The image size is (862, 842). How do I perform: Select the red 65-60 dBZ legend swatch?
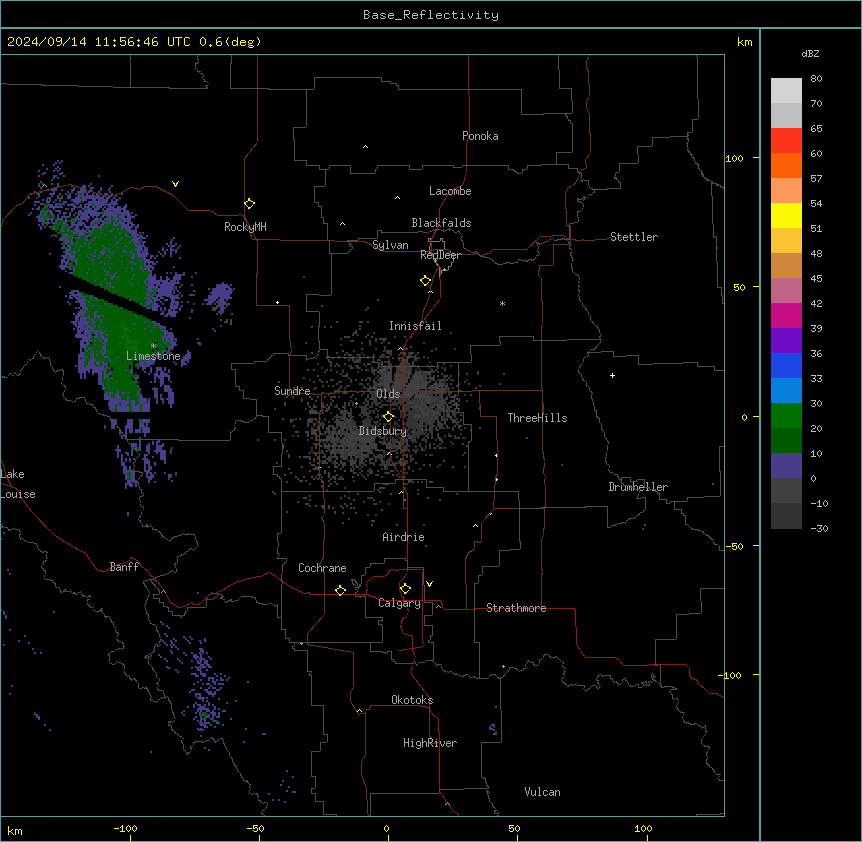786,141
